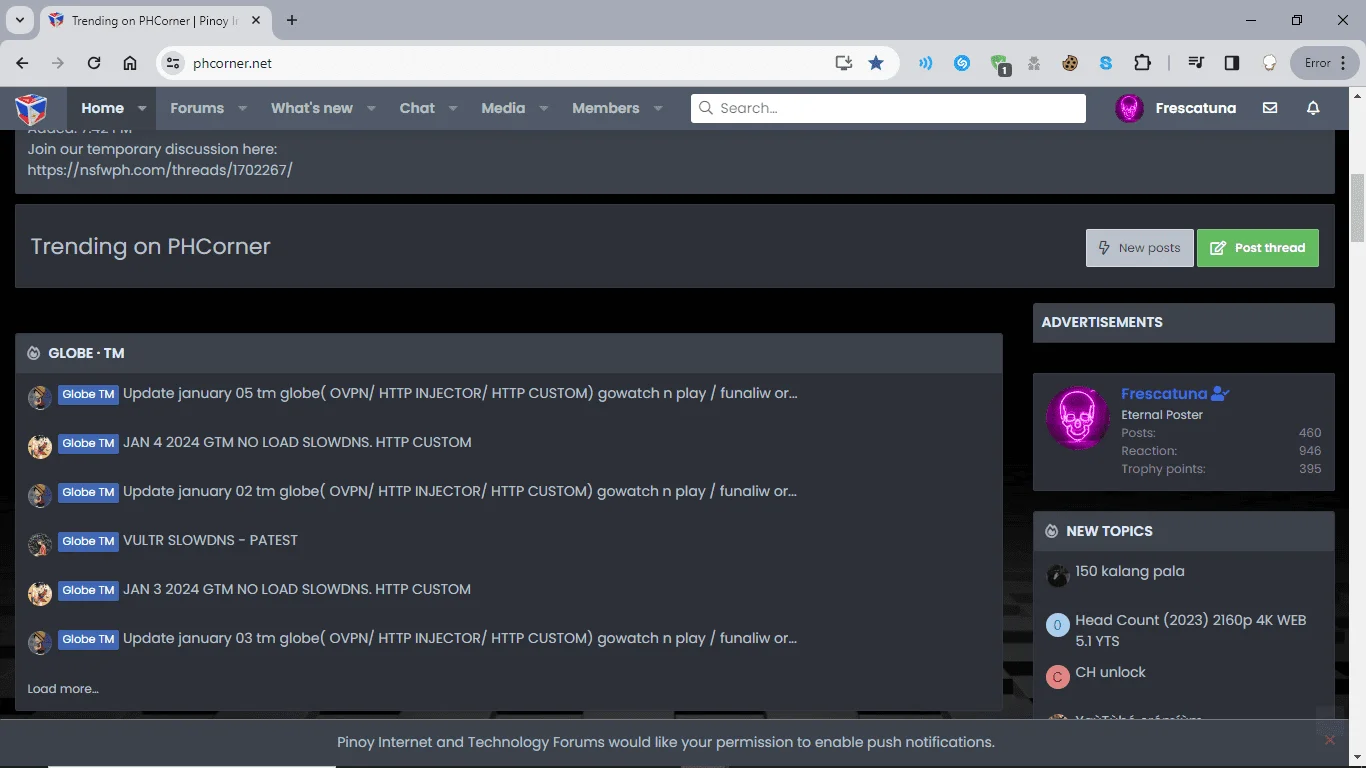Open the nsfwph.com discussion link
The width and height of the screenshot is (1366, 768).
click(160, 170)
